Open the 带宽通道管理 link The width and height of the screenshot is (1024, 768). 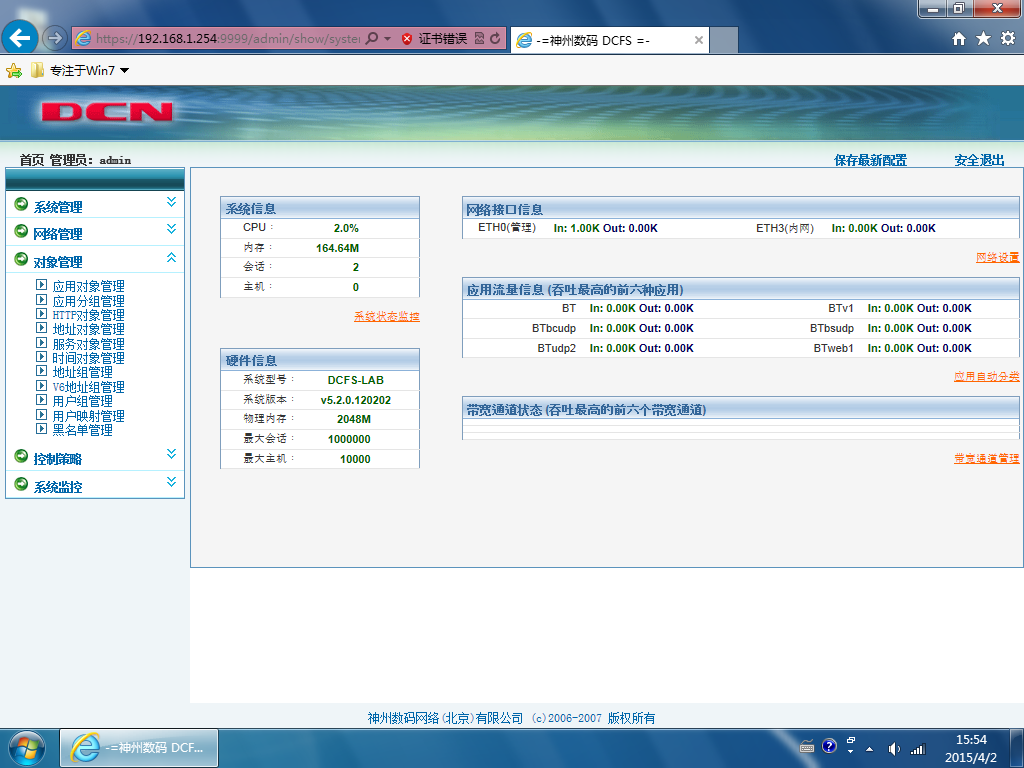tap(986, 458)
